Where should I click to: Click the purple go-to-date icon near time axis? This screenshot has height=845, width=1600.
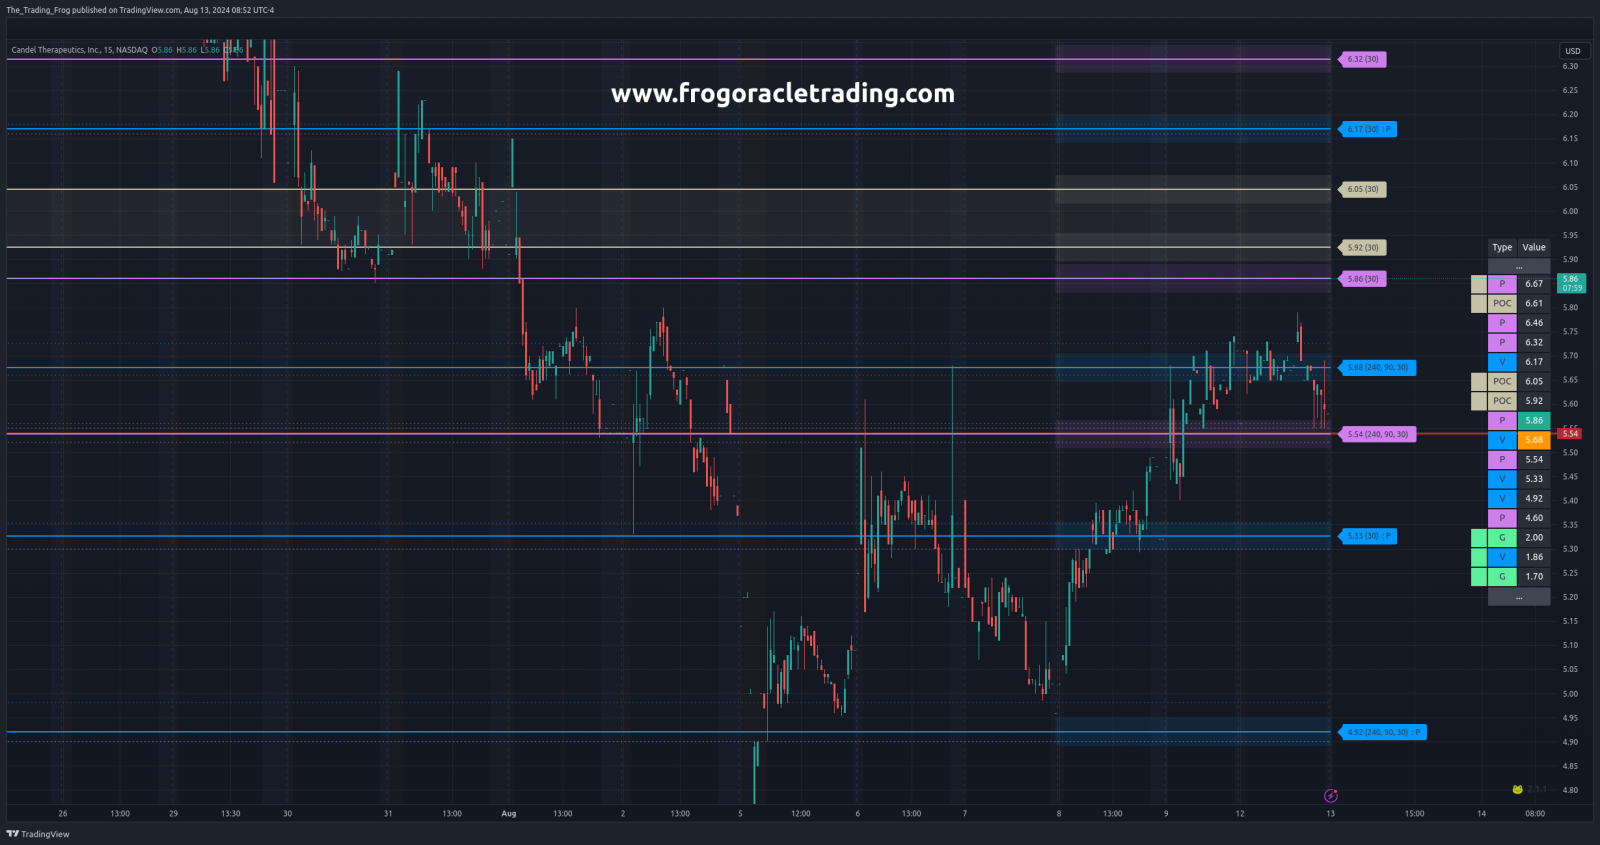point(1330,796)
